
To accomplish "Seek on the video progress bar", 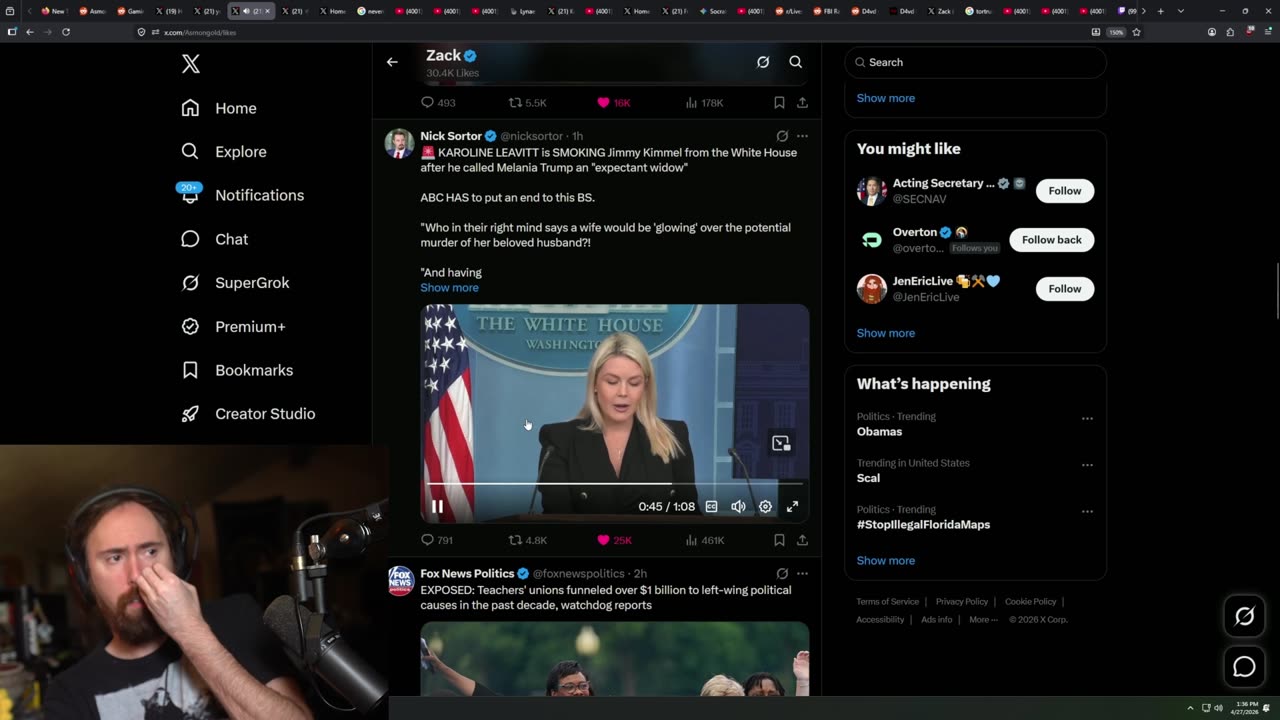I will (x=614, y=484).
